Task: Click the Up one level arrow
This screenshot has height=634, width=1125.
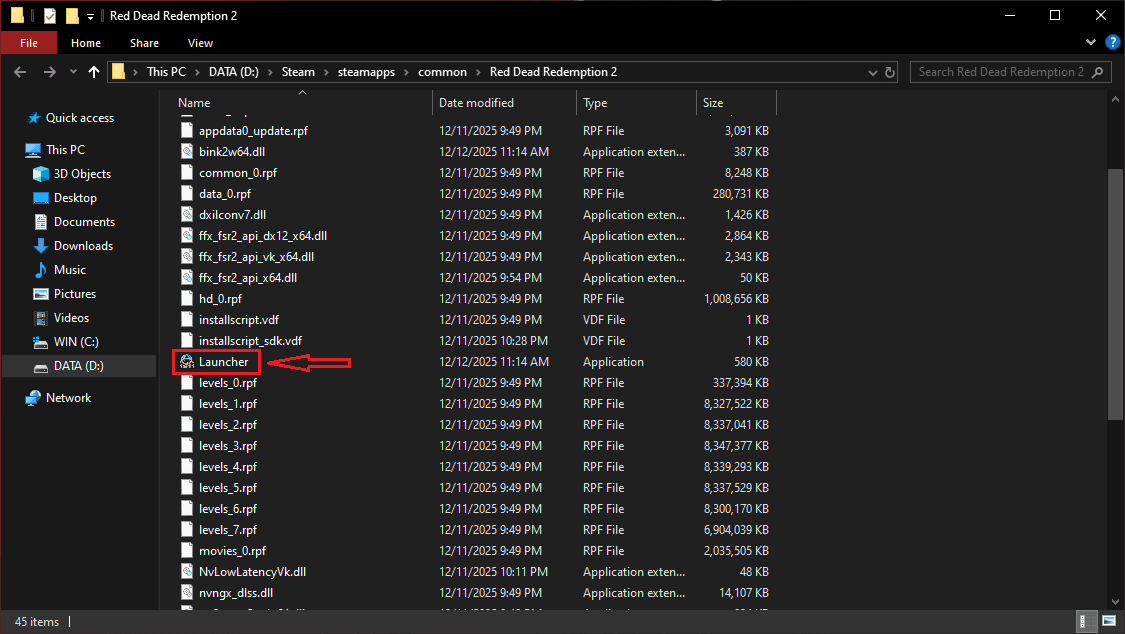Action: [x=94, y=72]
